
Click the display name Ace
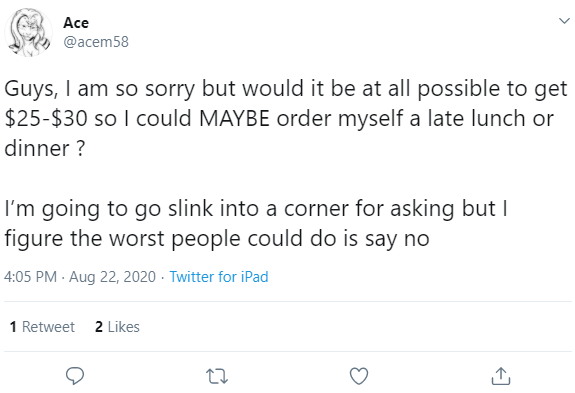[x=76, y=23]
